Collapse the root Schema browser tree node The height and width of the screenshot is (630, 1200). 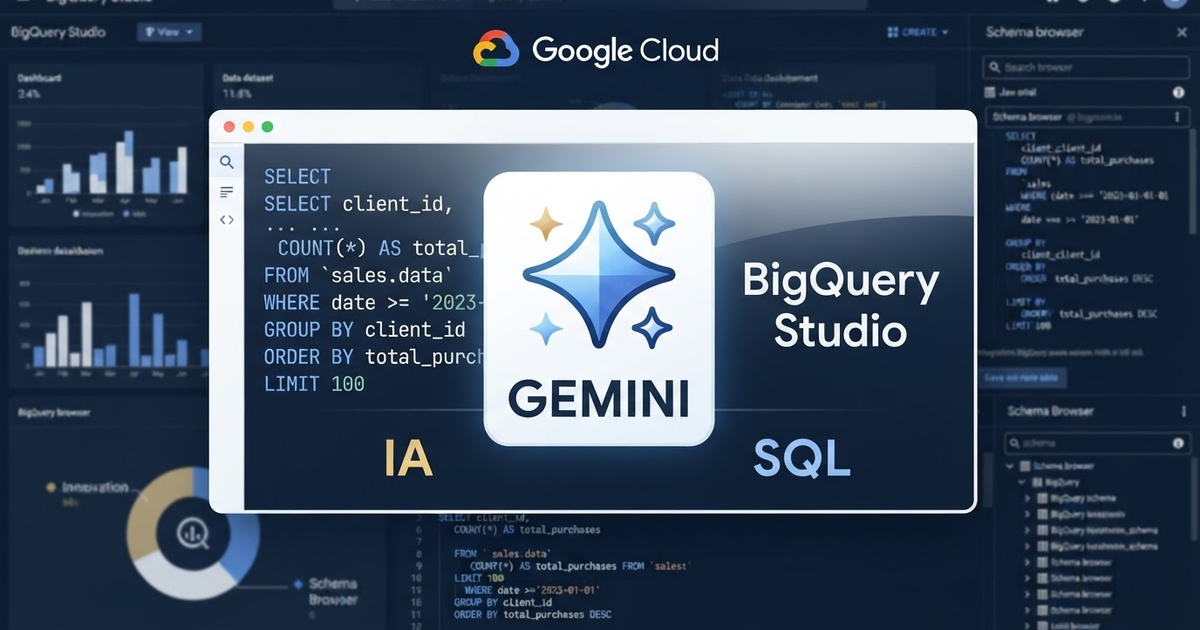point(1011,466)
